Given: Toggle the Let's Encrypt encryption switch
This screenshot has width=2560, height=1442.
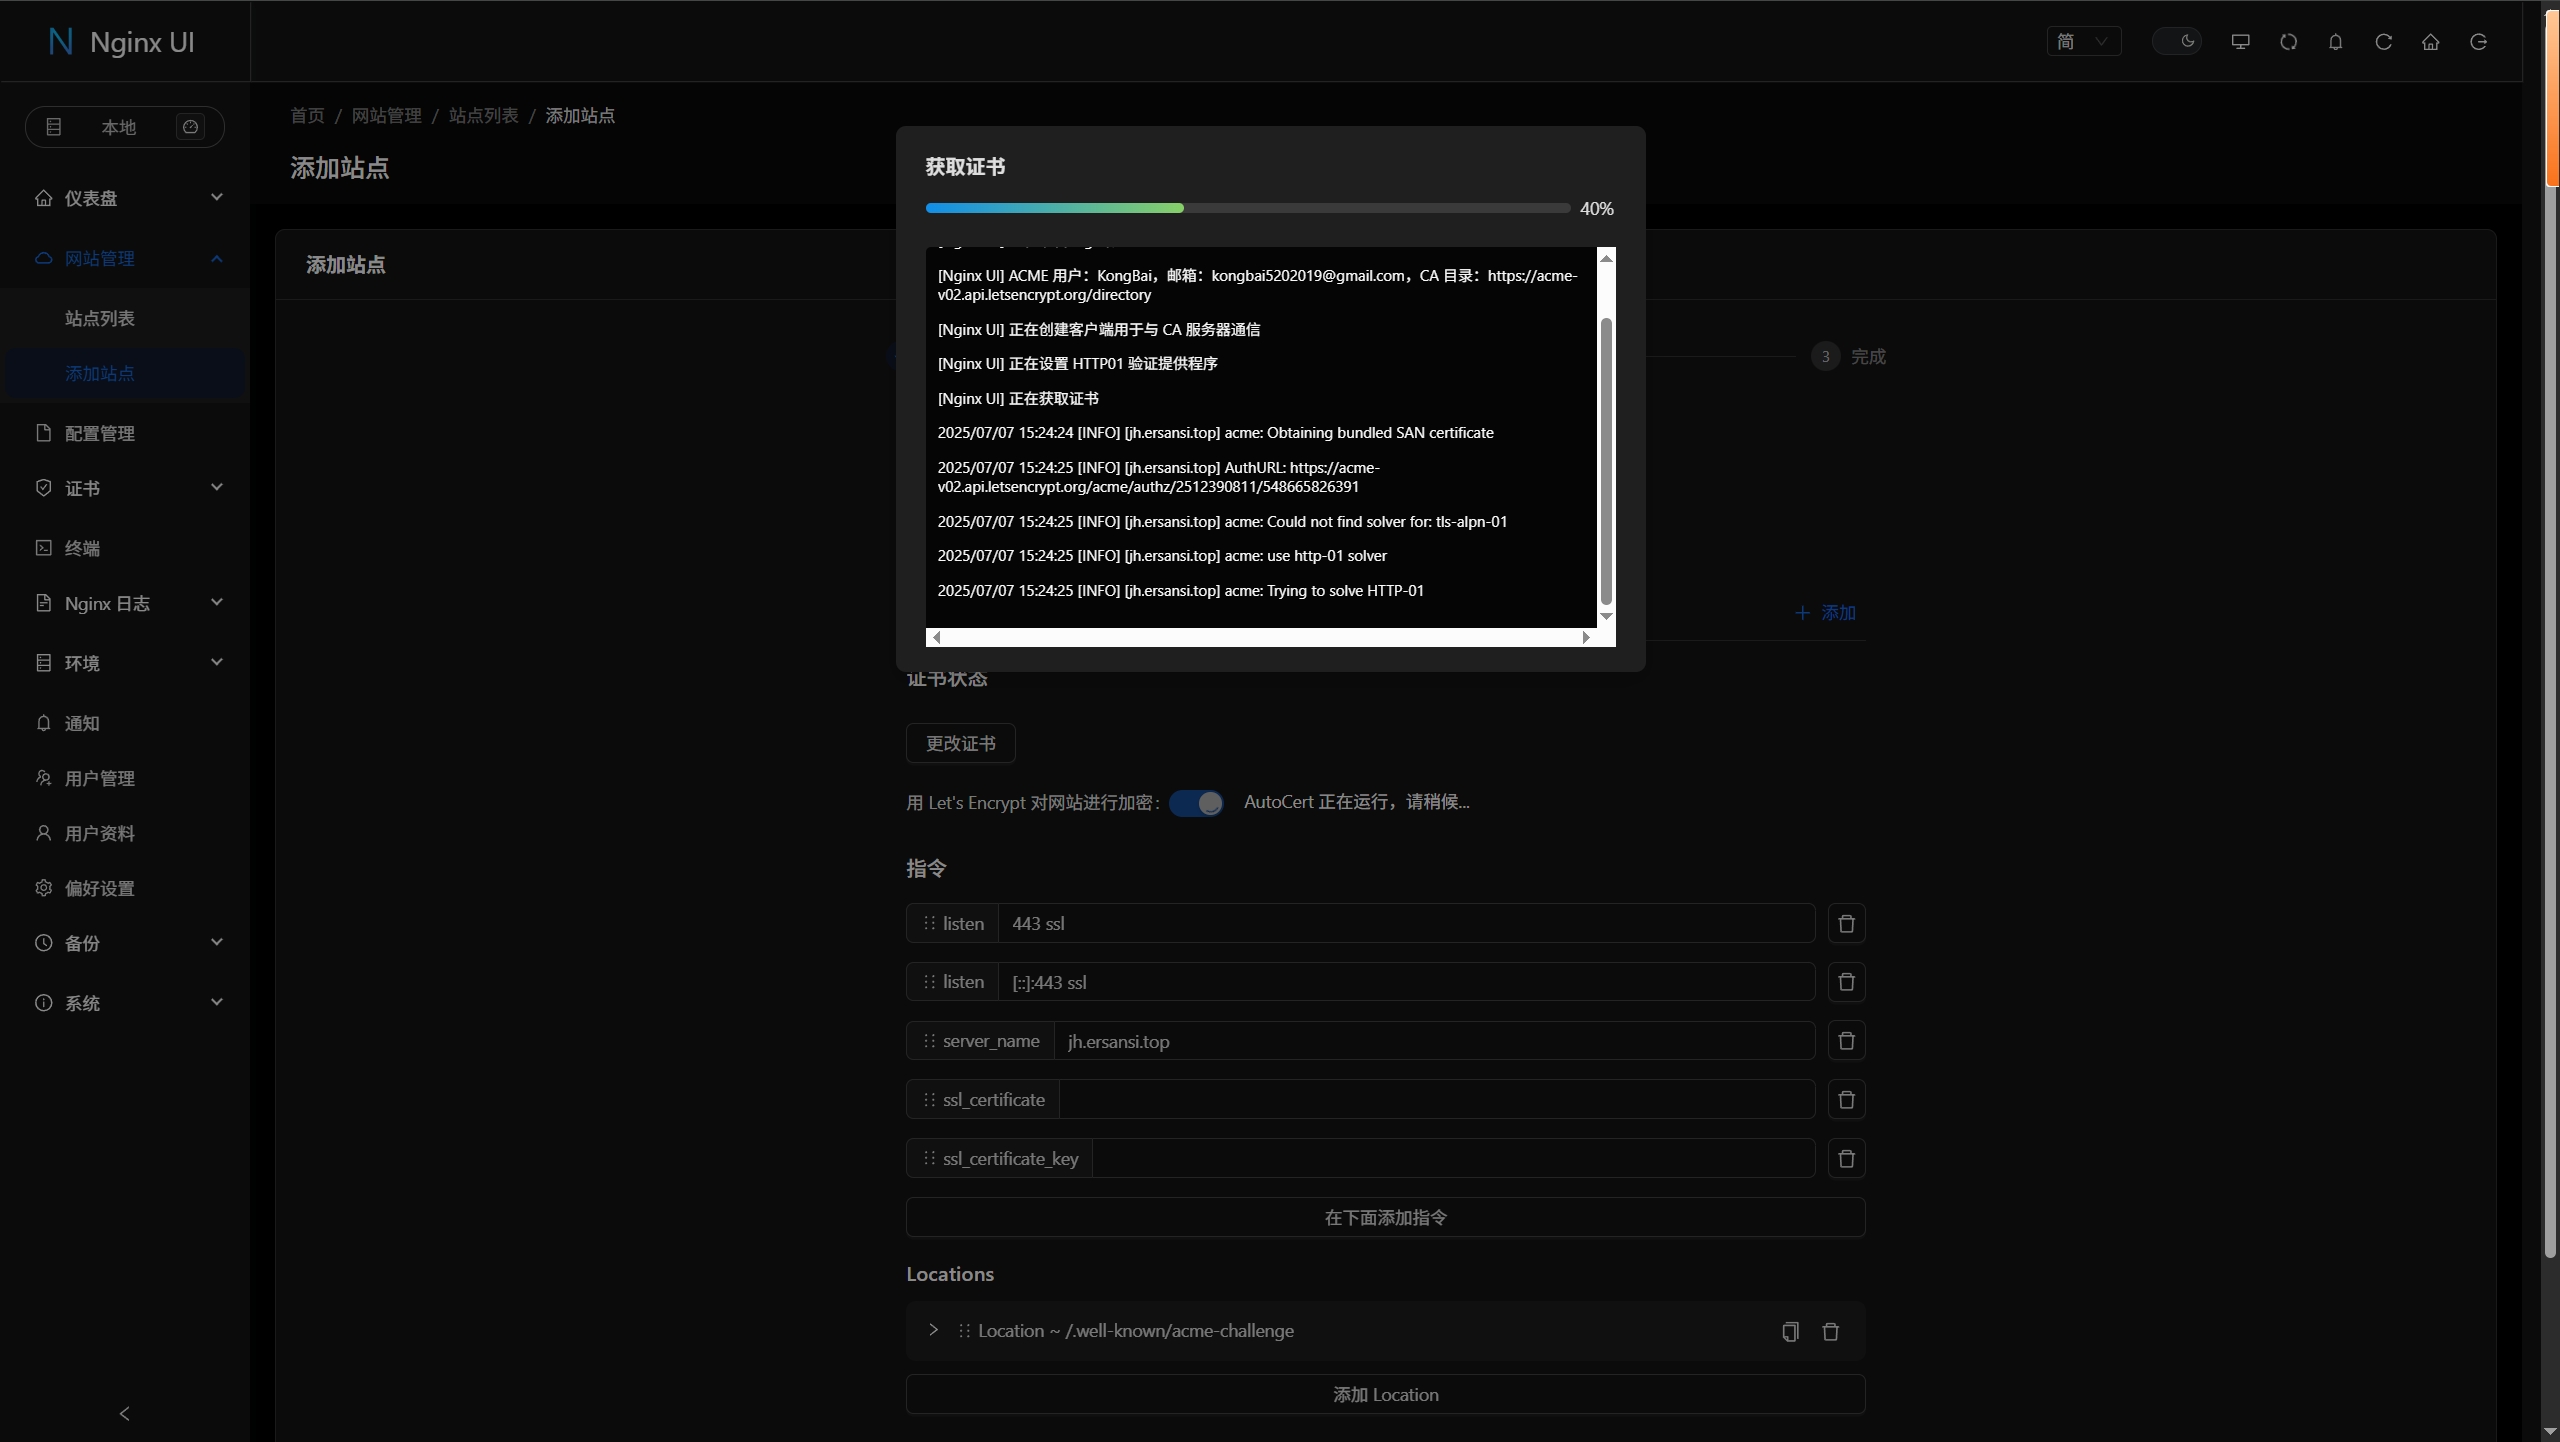Looking at the screenshot, I should pos(1195,803).
